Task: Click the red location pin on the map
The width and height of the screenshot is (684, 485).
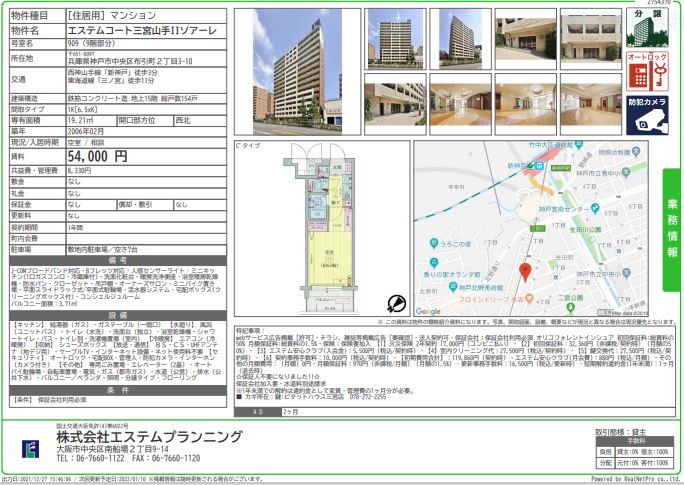Action: [x=525, y=272]
